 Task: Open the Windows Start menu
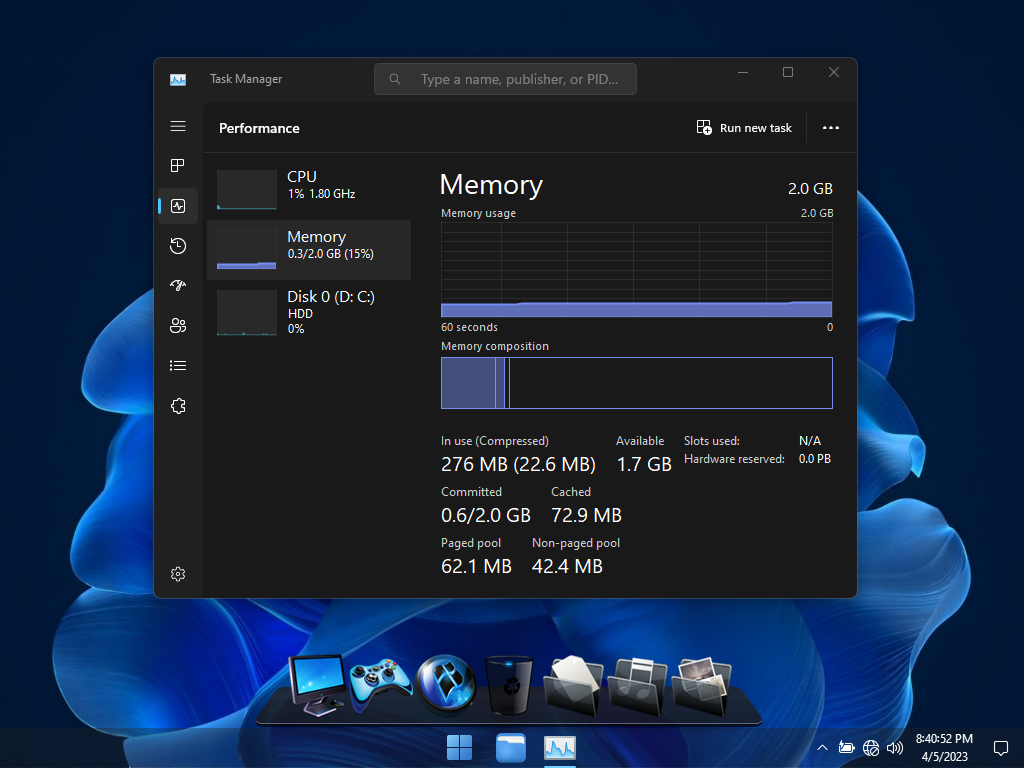pos(459,748)
